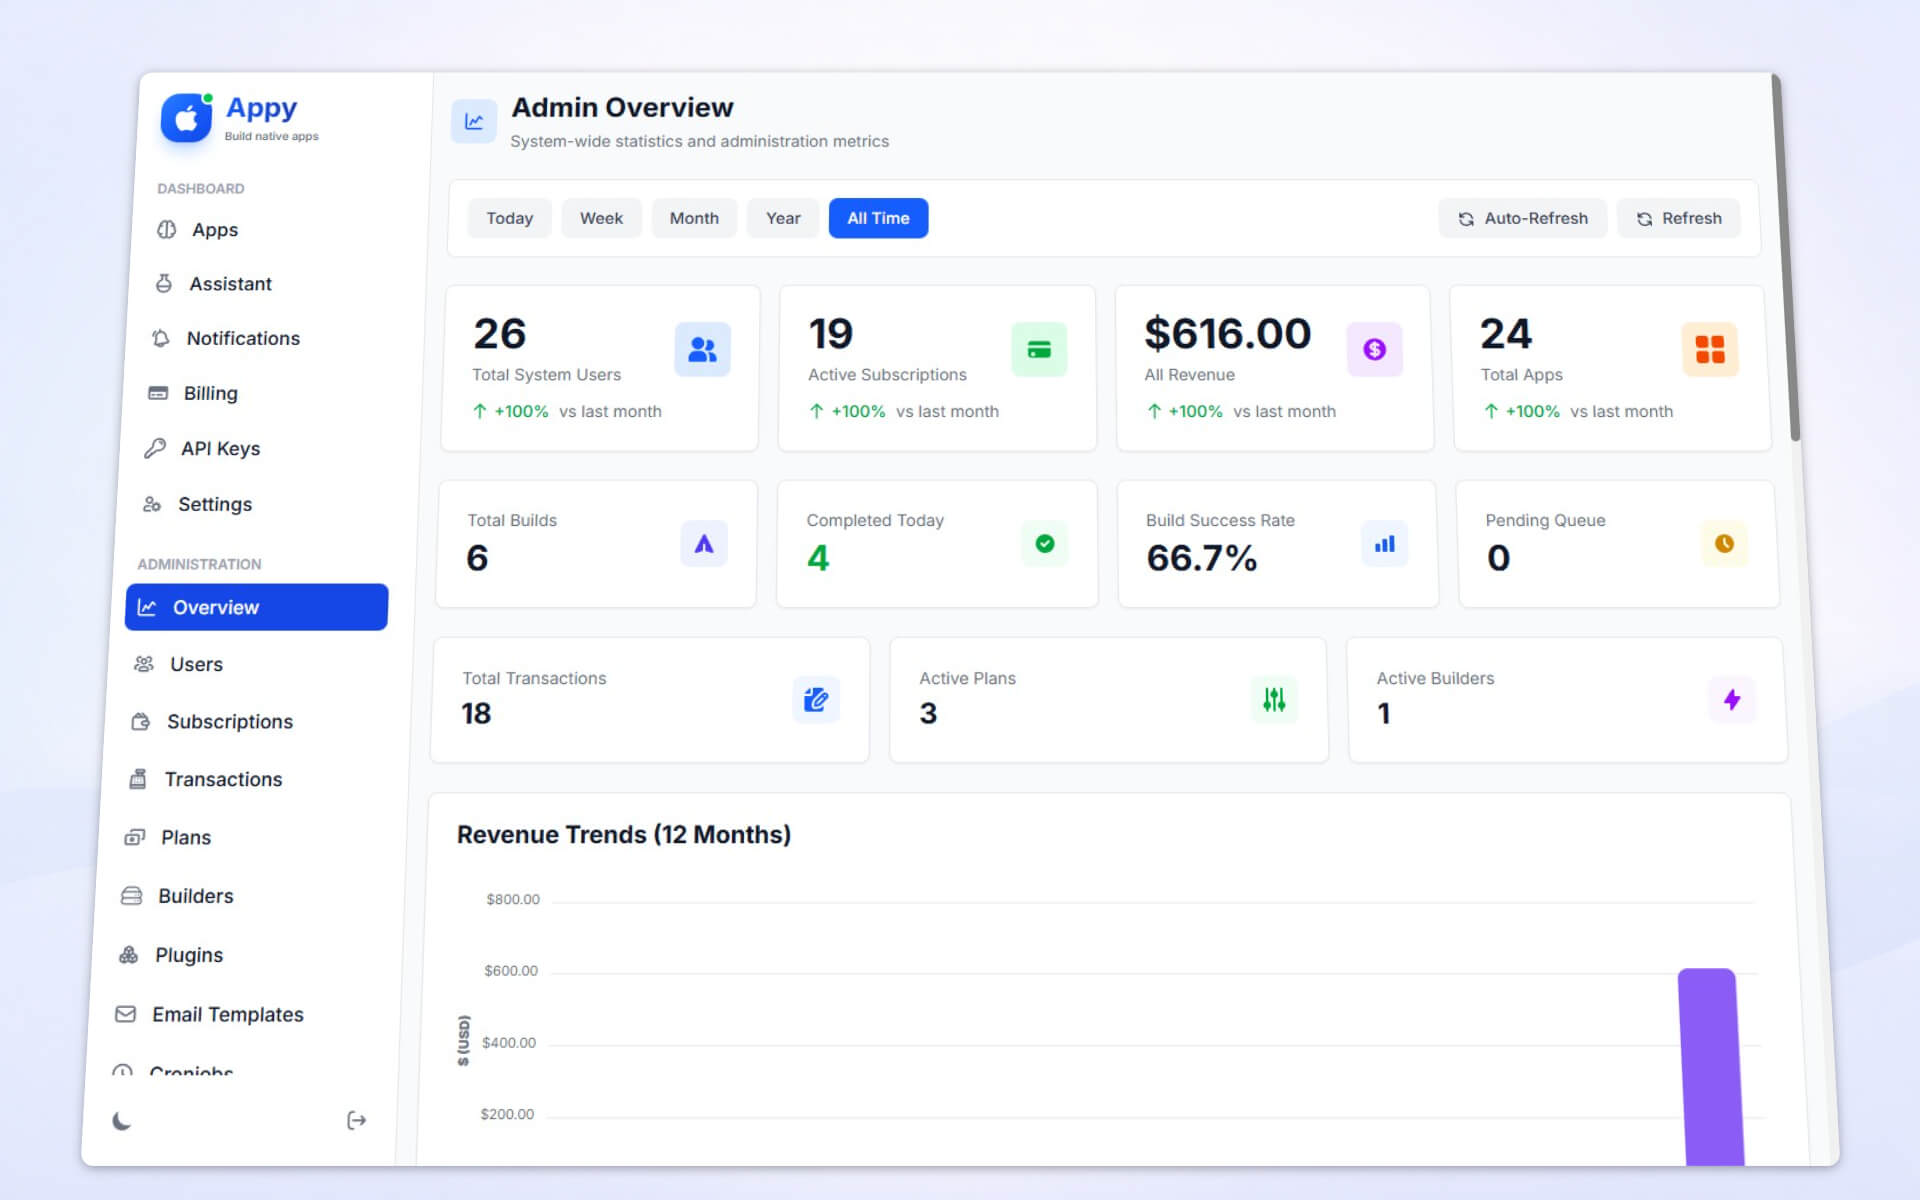Navigate to the Subscriptions section
The width and height of the screenshot is (1920, 1200).
(x=229, y=721)
